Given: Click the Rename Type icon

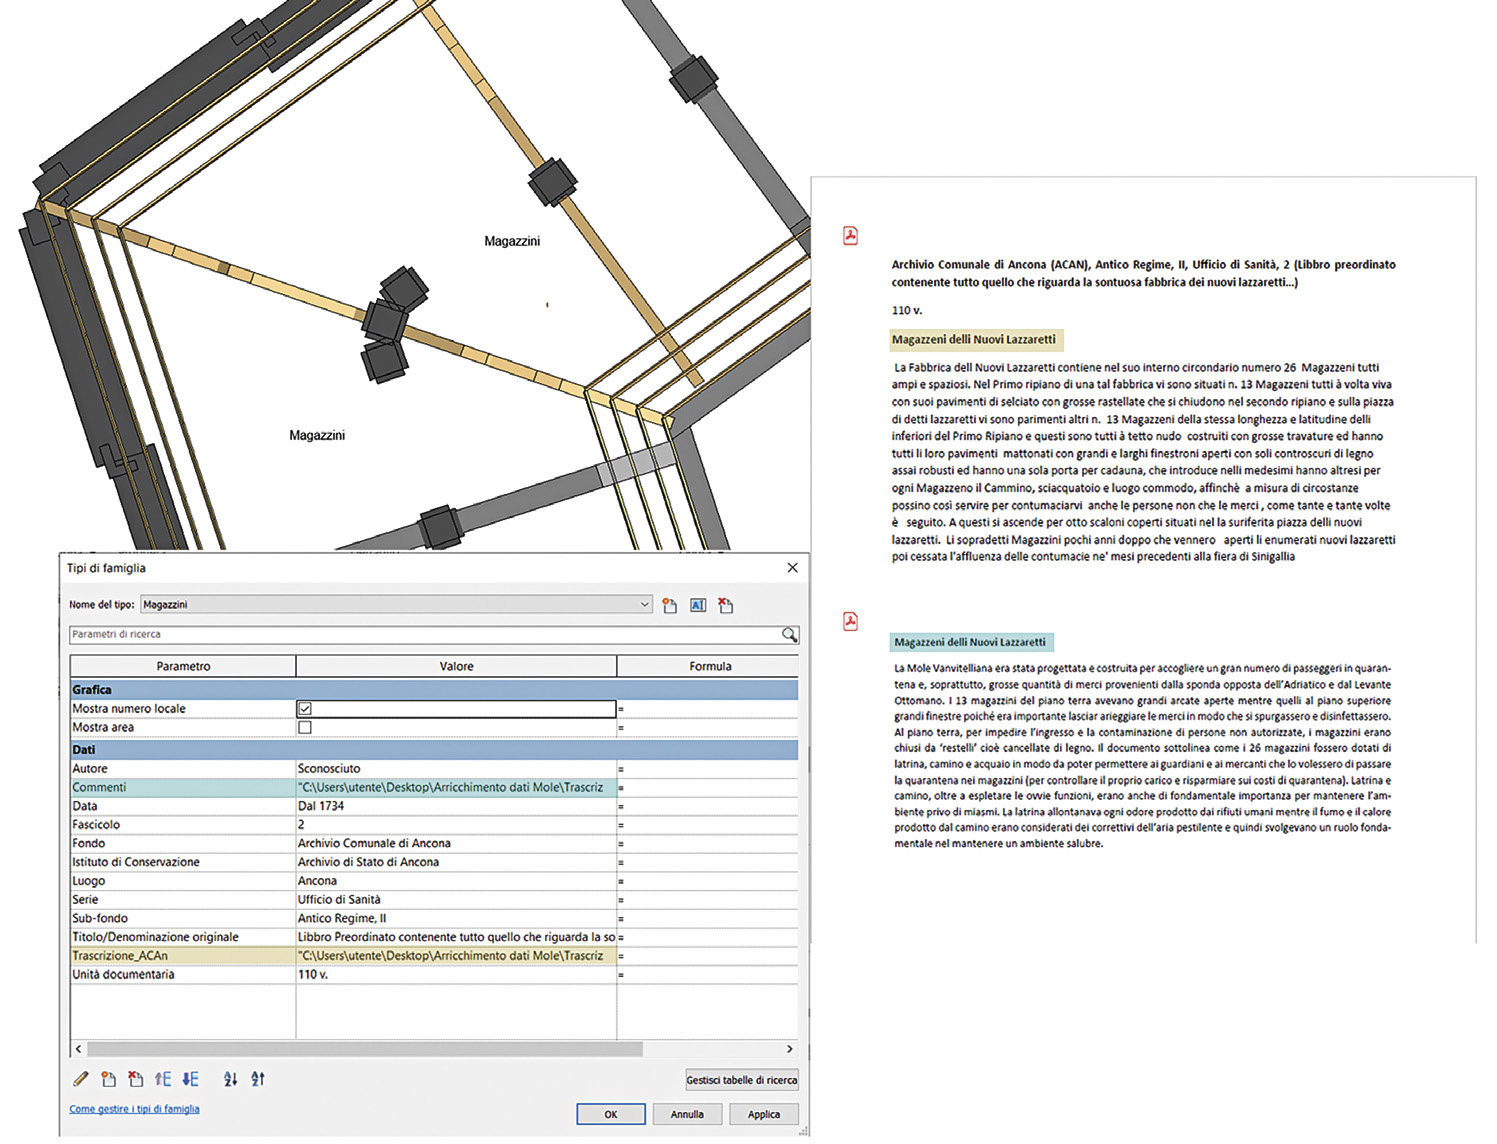Looking at the screenshot, I should pyautogui.click(x=698, y=606).
